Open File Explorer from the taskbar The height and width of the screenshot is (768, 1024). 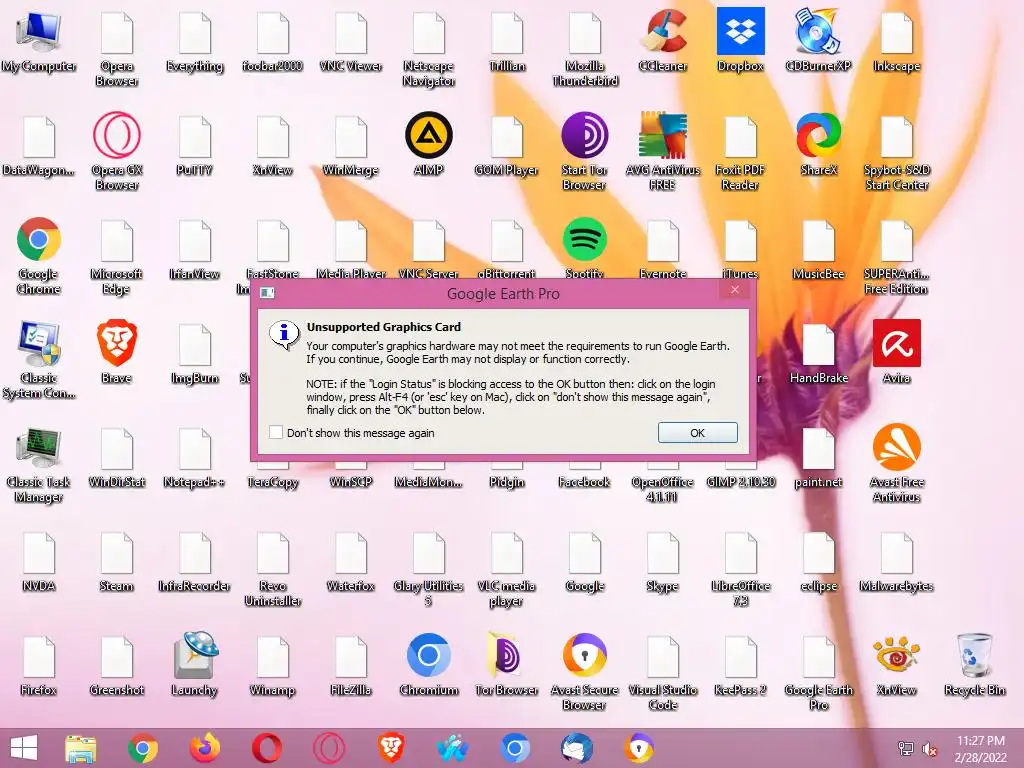(x=81, y=748)
